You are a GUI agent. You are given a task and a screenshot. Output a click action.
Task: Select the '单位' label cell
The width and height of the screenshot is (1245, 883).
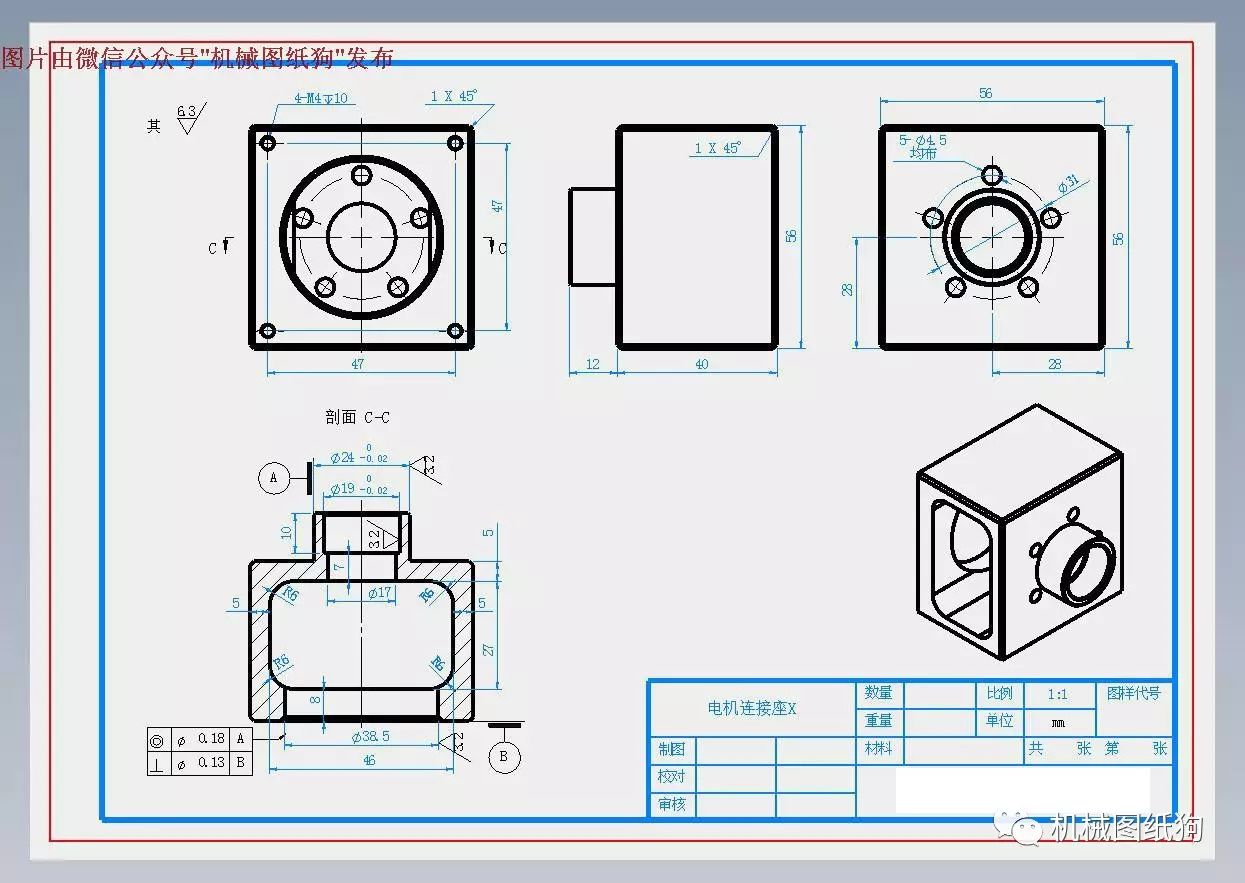point(1000,721)
